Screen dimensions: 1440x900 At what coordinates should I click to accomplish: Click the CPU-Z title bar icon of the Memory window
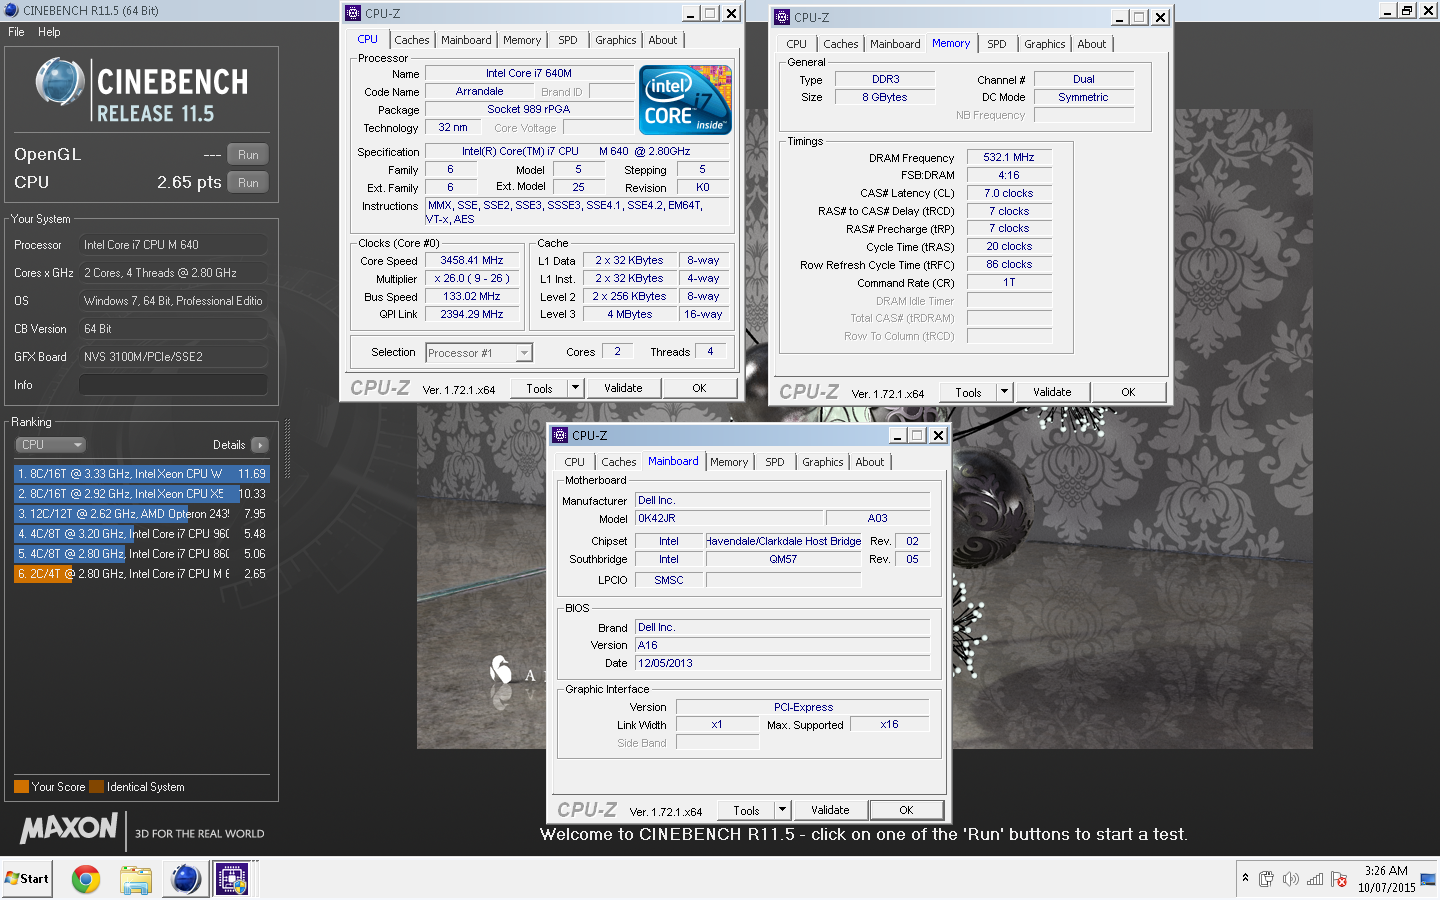782,17
